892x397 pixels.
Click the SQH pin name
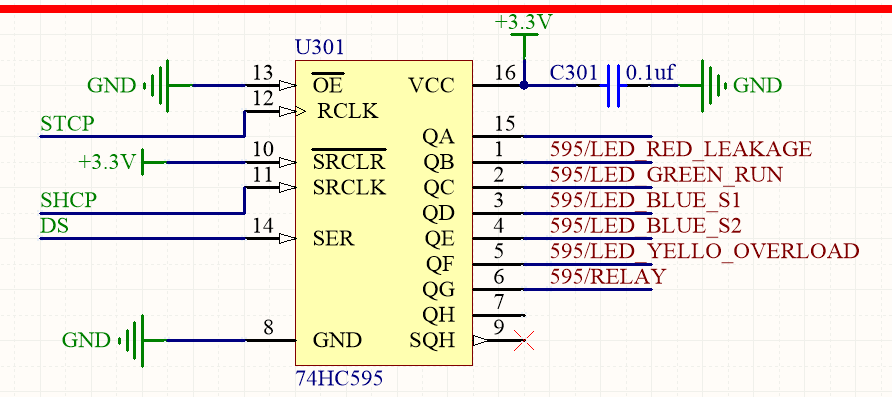[432, 340]
